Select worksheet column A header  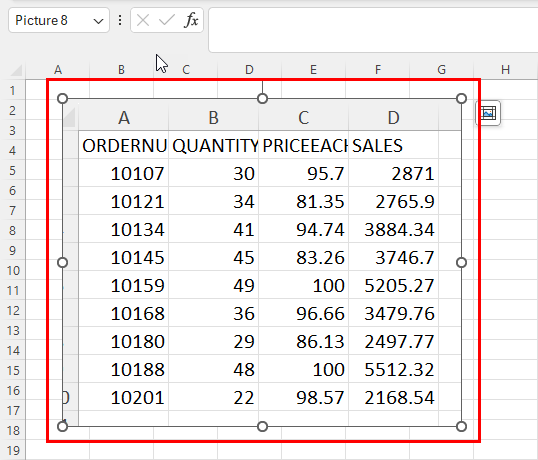(58, 70)
